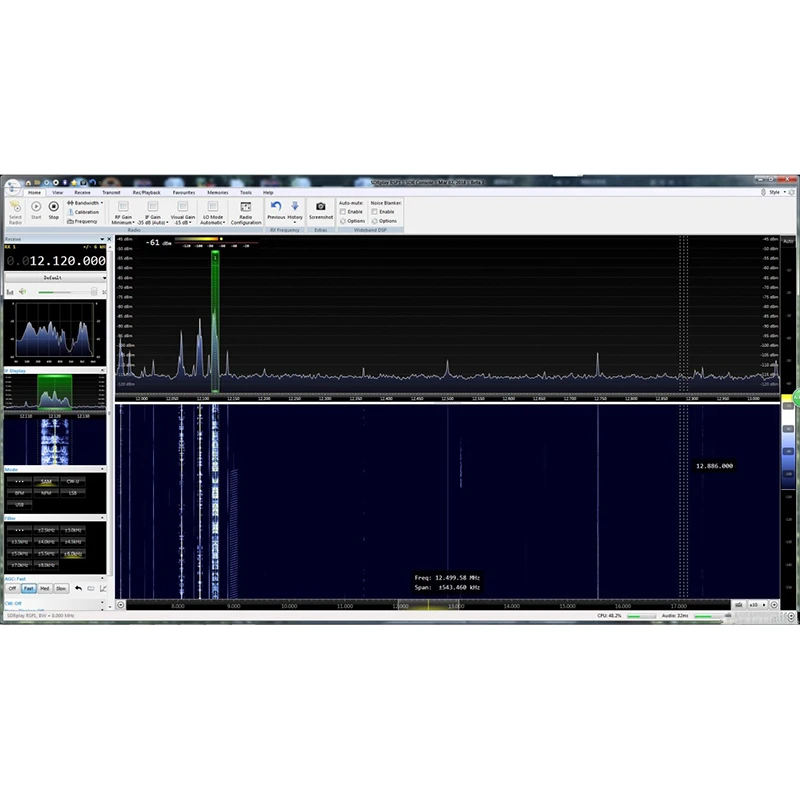Stop the radio with Stop icon

tap(54, 210)
